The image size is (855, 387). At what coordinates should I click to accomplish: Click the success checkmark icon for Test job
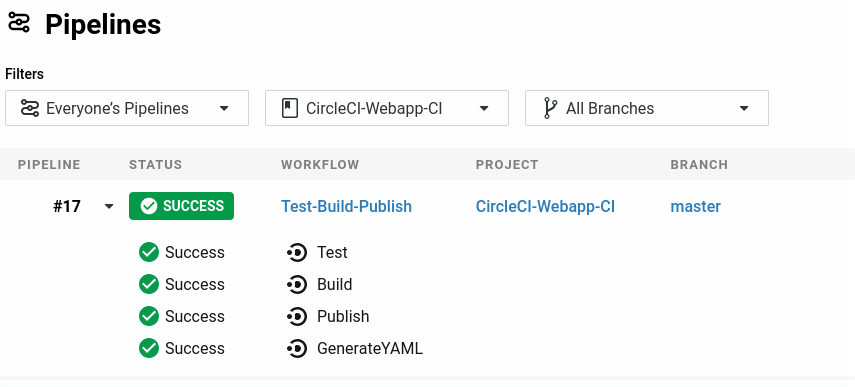[x=149, y=252]
